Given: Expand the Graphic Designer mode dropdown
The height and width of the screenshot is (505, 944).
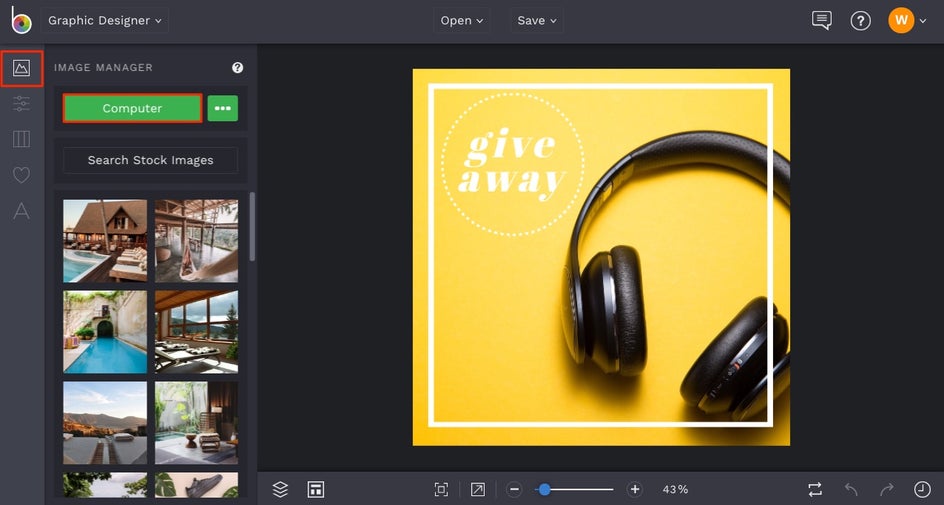Looking at the screenshot, I should (105, 20).
